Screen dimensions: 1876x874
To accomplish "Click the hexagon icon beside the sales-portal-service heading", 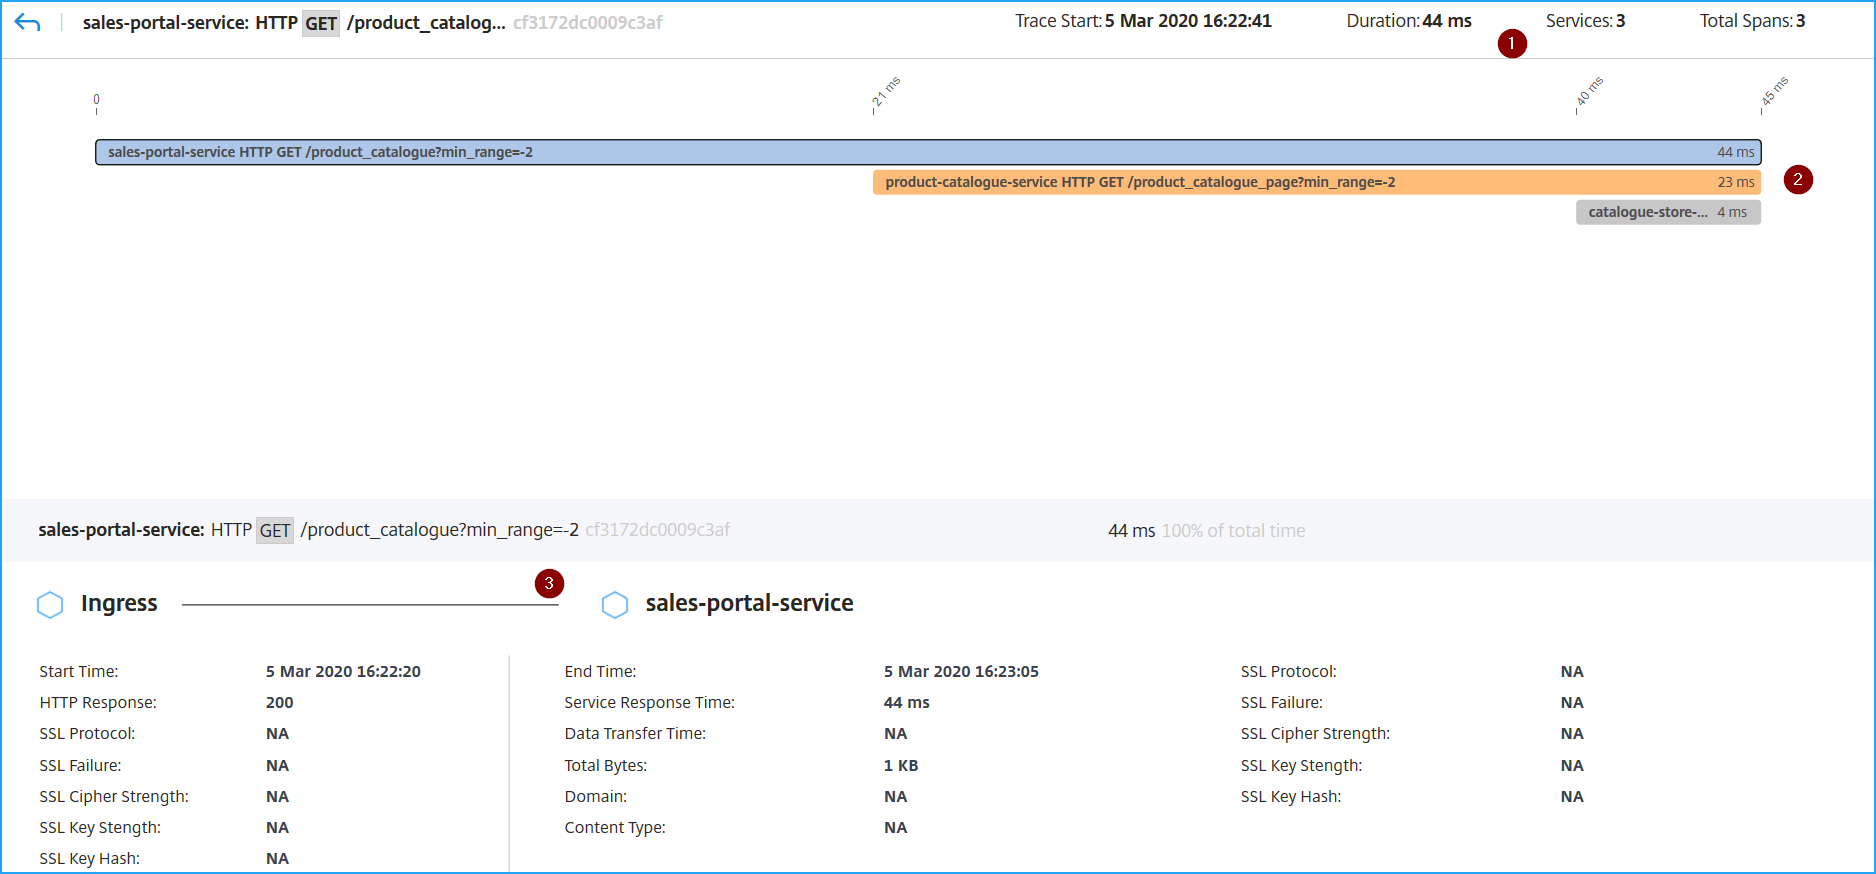I will (x=615, y=604).
